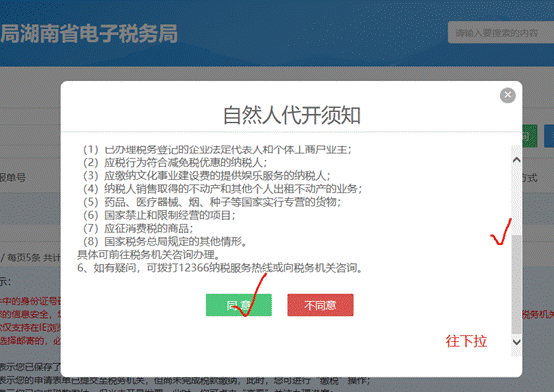The height and width of the screenshot is (392, 554).
Task: Close the 自然人代开须知 dialog
Action: tap(508, 95)
